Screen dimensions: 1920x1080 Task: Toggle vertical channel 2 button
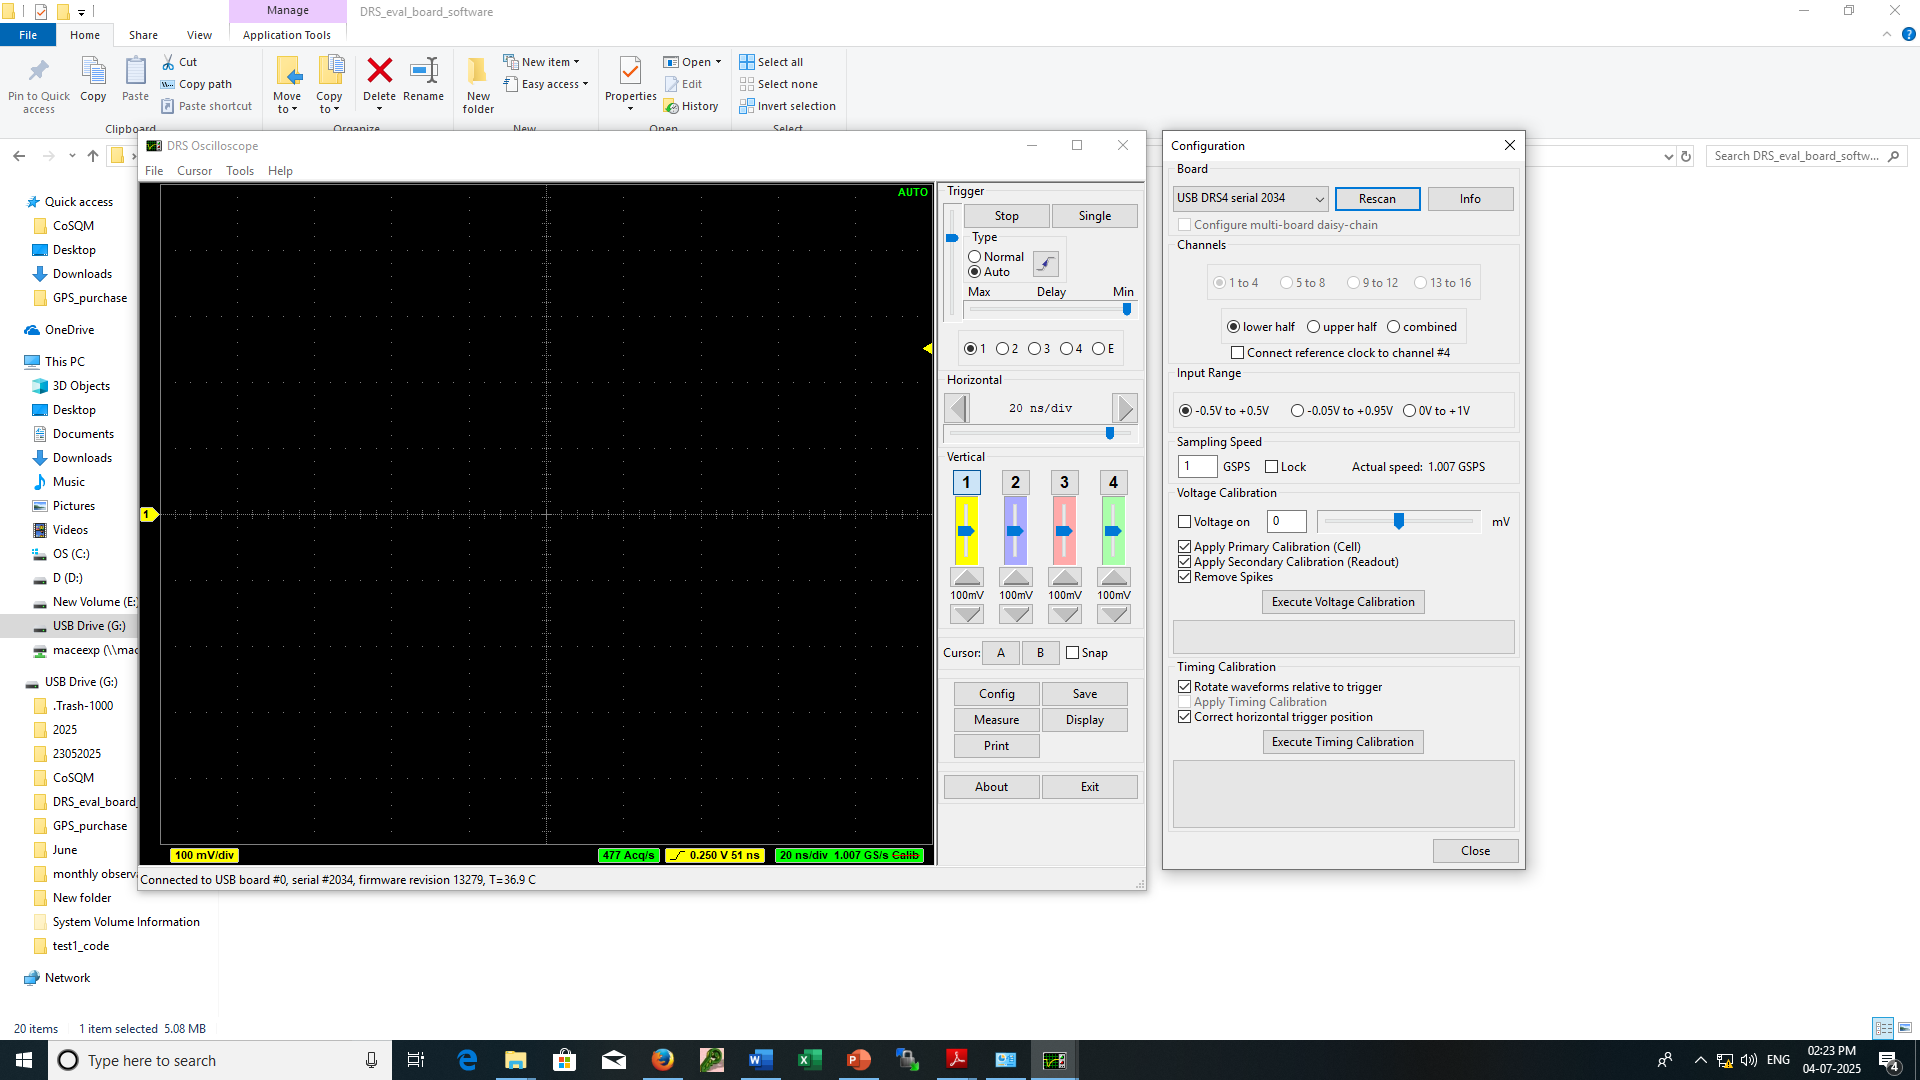1015,482
